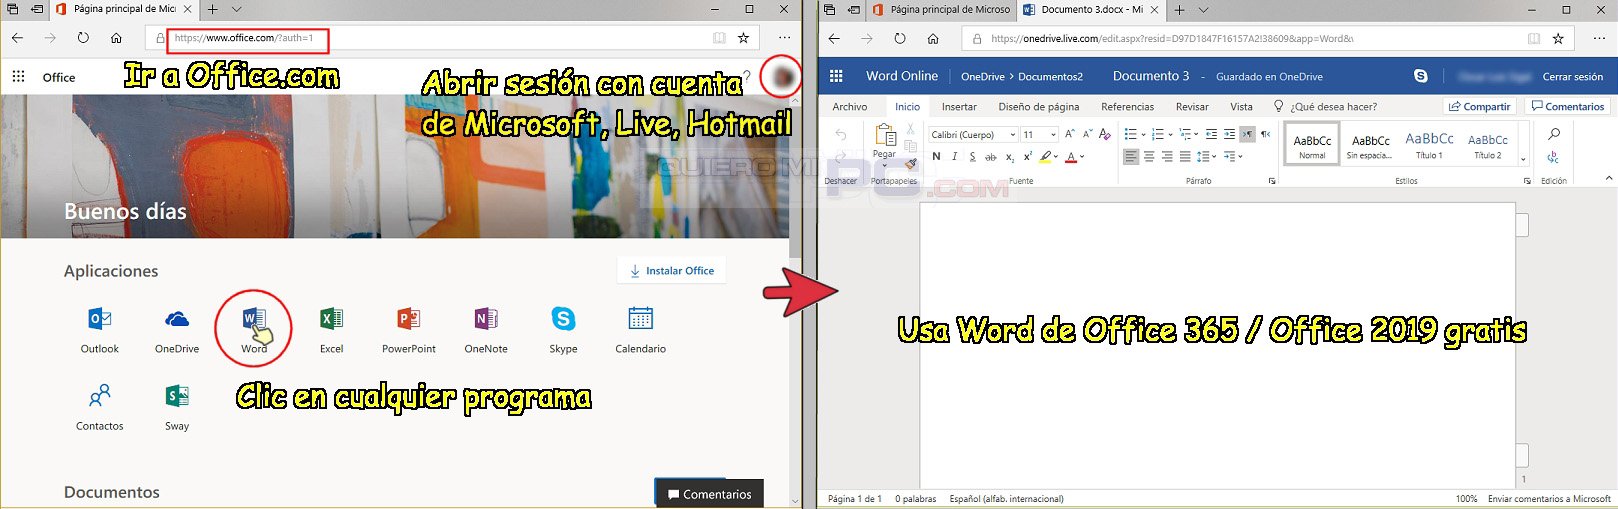The height and width of the screenshot is (509, 1618).
Task: Click the Increase Indent icon
Action: pyautogui.click(x=1229, y=134)
